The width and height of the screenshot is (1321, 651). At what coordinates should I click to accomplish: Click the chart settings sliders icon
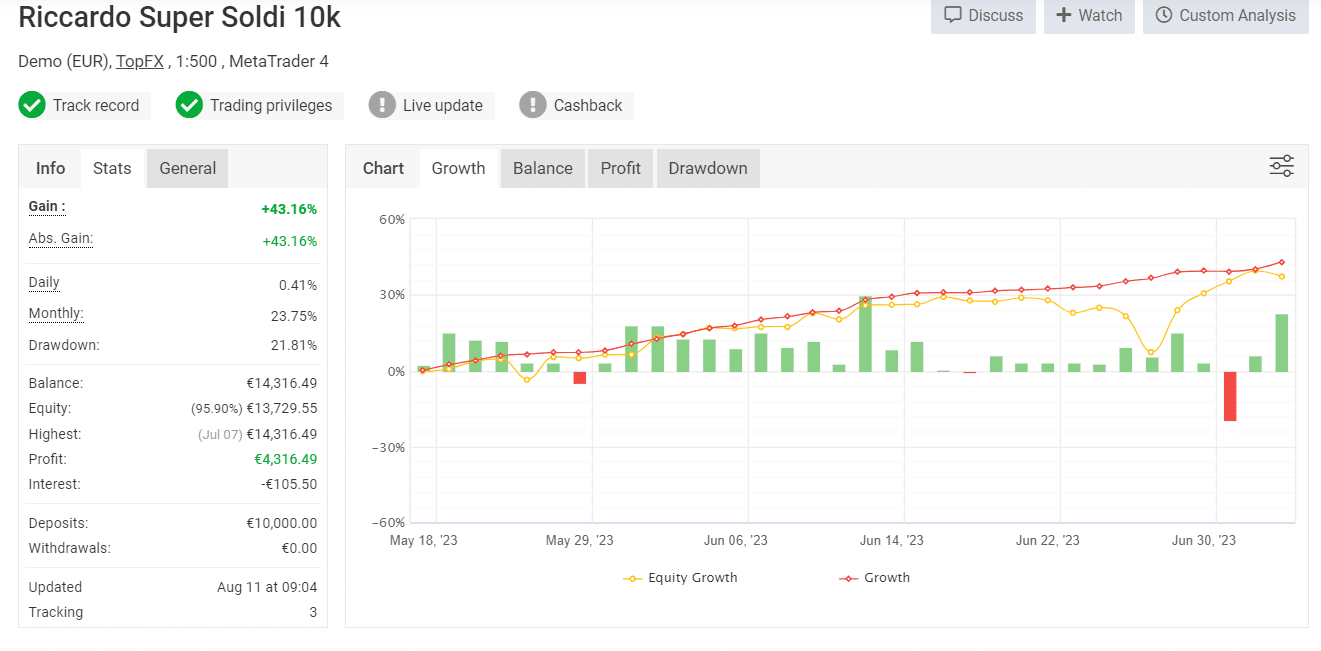point(1281,167)
